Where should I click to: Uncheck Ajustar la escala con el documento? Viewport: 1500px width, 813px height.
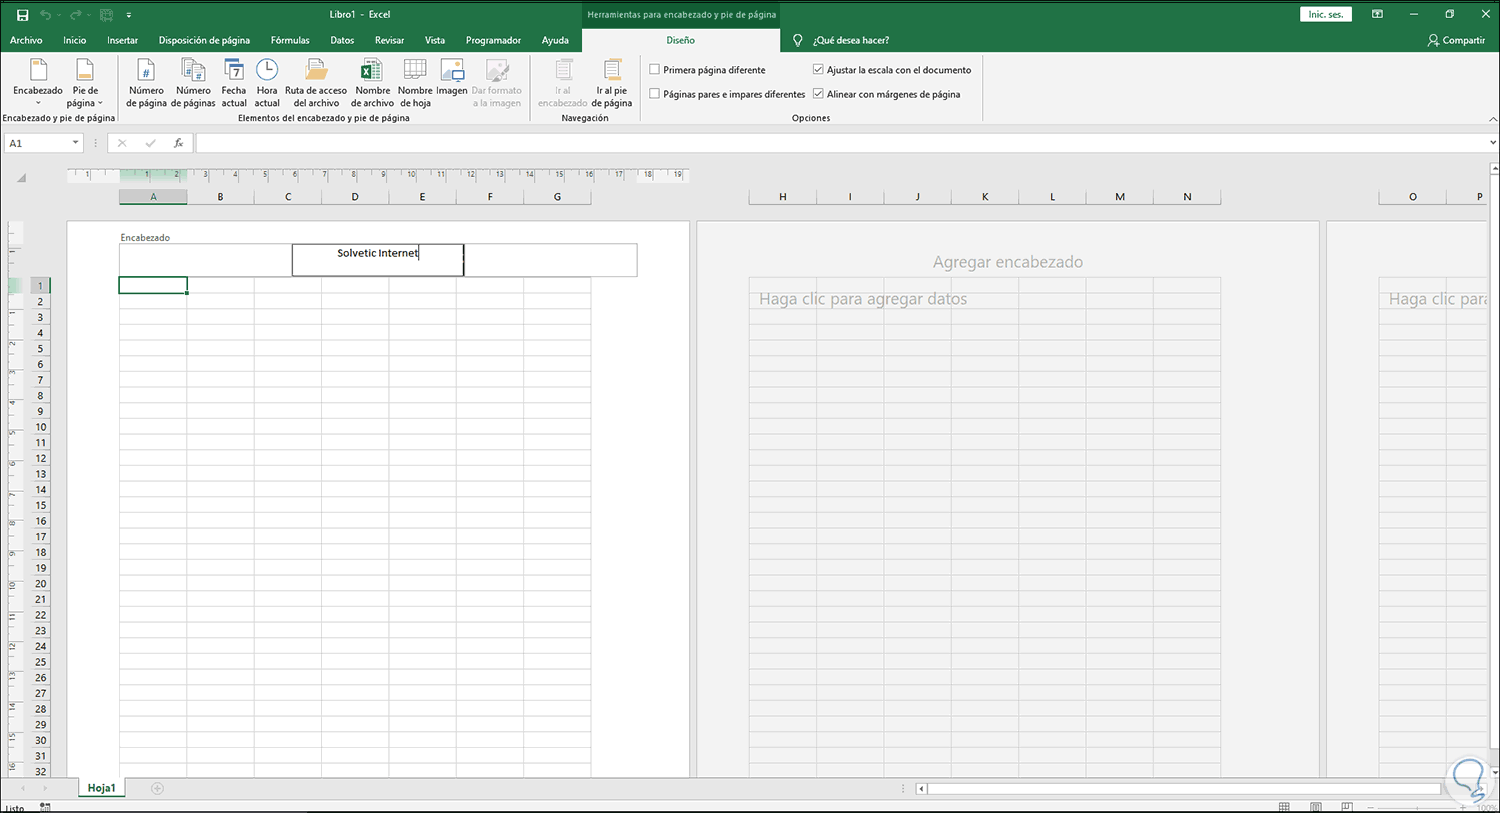(818, 70)
